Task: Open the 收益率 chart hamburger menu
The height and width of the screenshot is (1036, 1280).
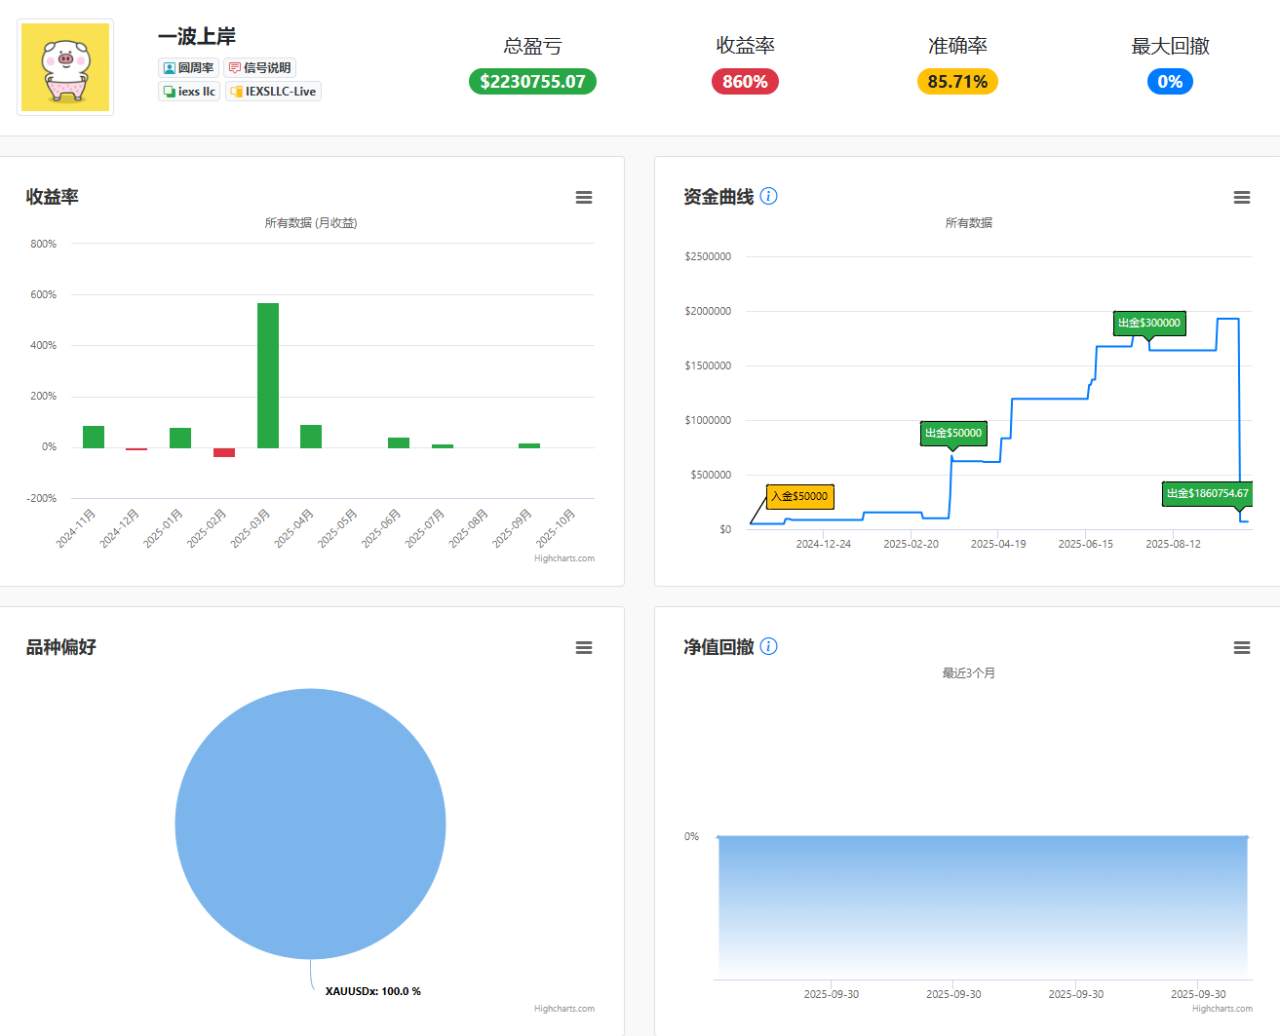Action: [x=584, y=197]
